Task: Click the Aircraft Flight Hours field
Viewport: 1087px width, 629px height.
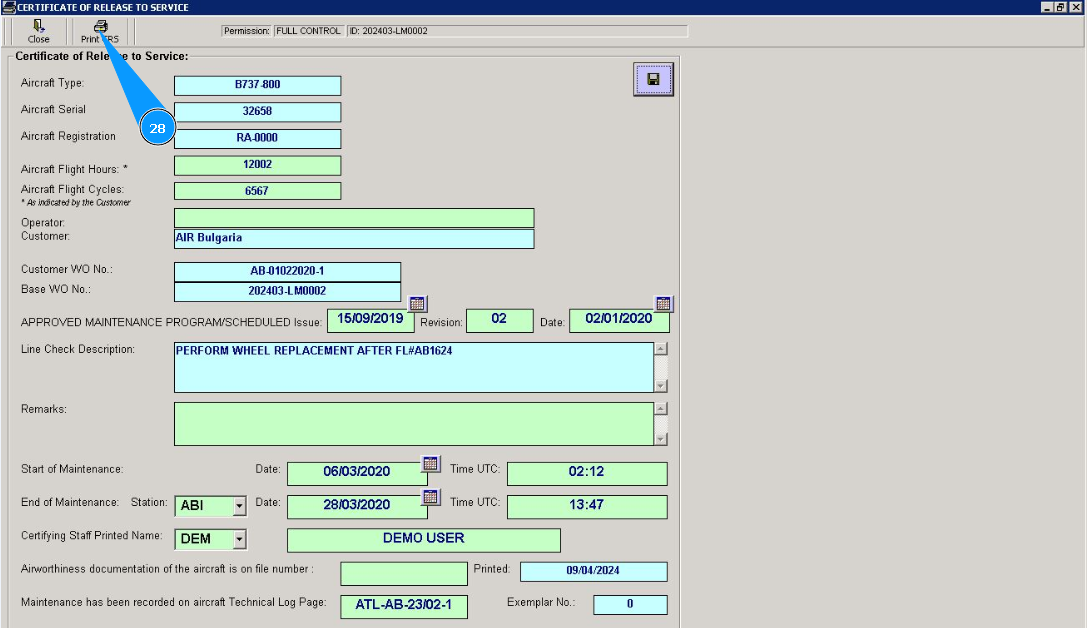Action: pos(257,165)
